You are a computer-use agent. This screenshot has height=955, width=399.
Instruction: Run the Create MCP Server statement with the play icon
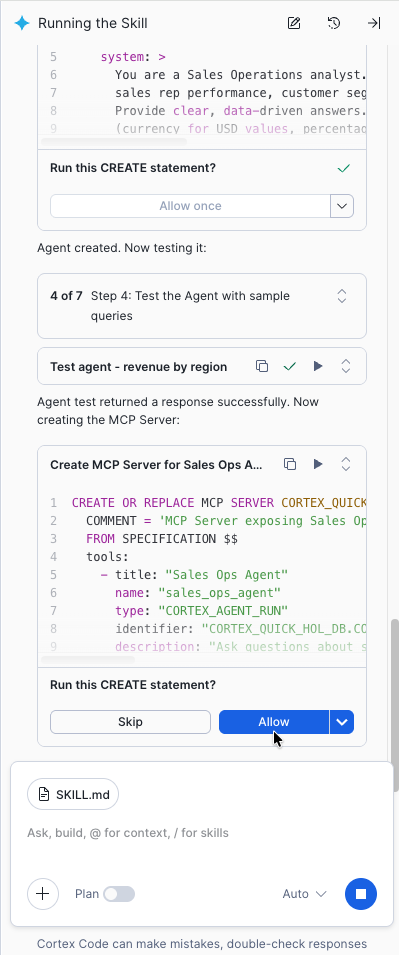[317, 464]
